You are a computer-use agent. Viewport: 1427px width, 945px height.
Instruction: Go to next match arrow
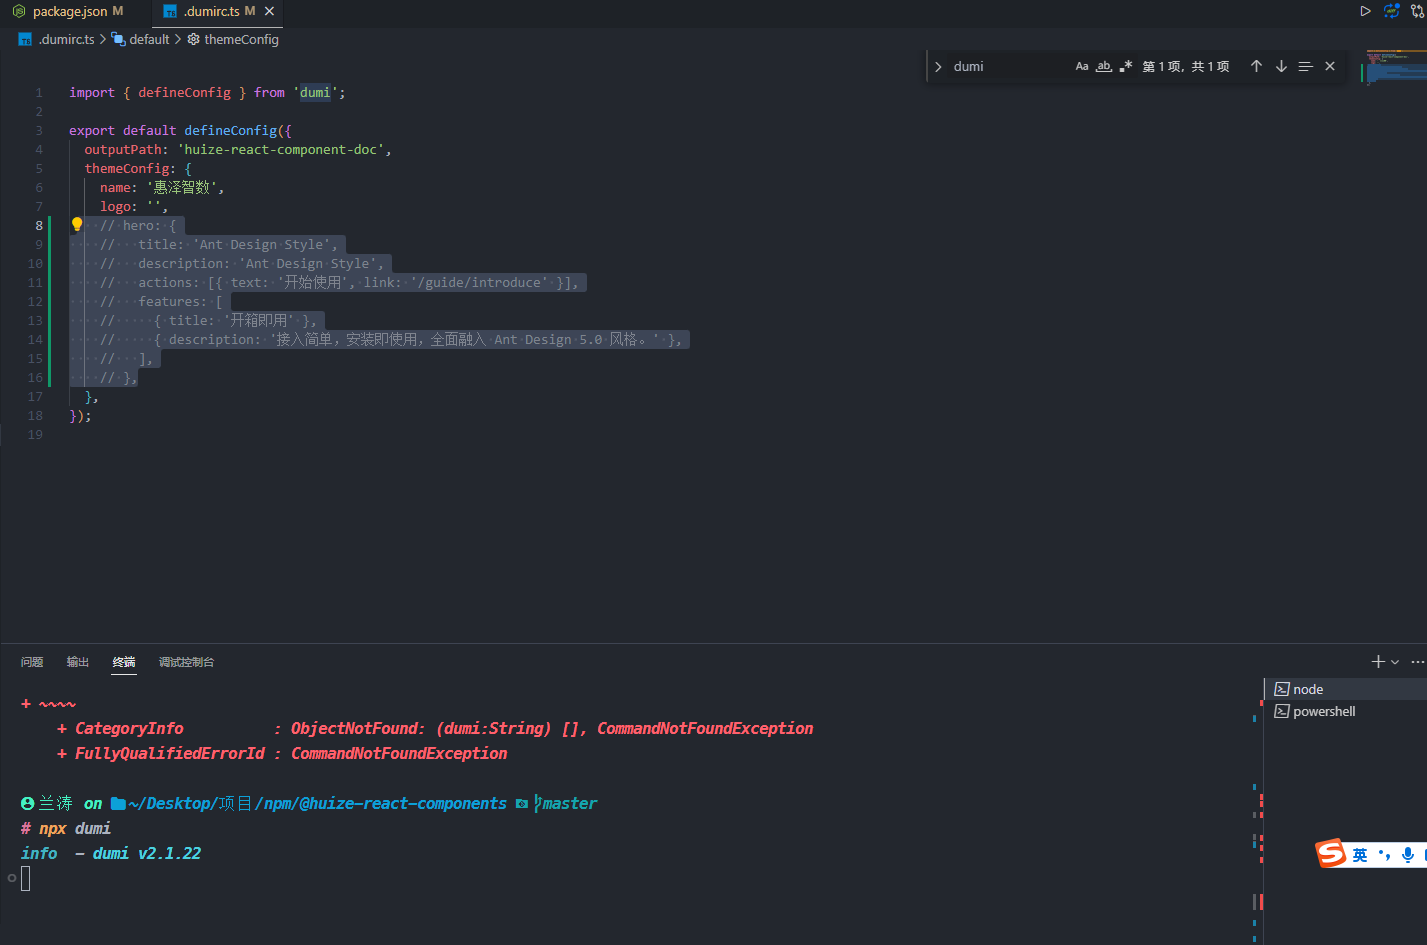tap(1281, 66)
